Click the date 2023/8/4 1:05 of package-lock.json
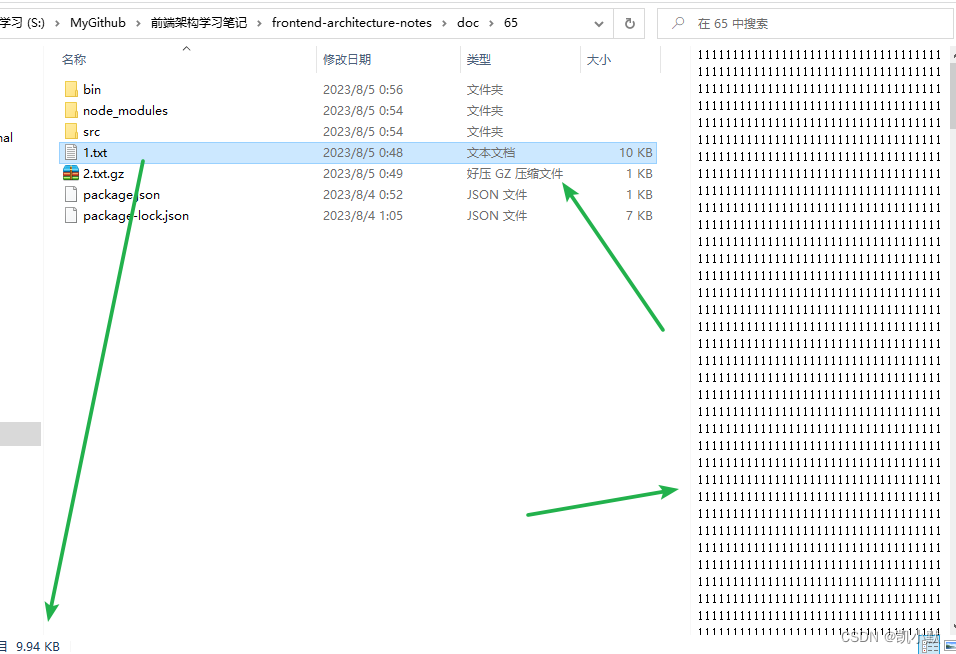Image resolution: width=956 pixels, height=654 pixels. [363, 216]
